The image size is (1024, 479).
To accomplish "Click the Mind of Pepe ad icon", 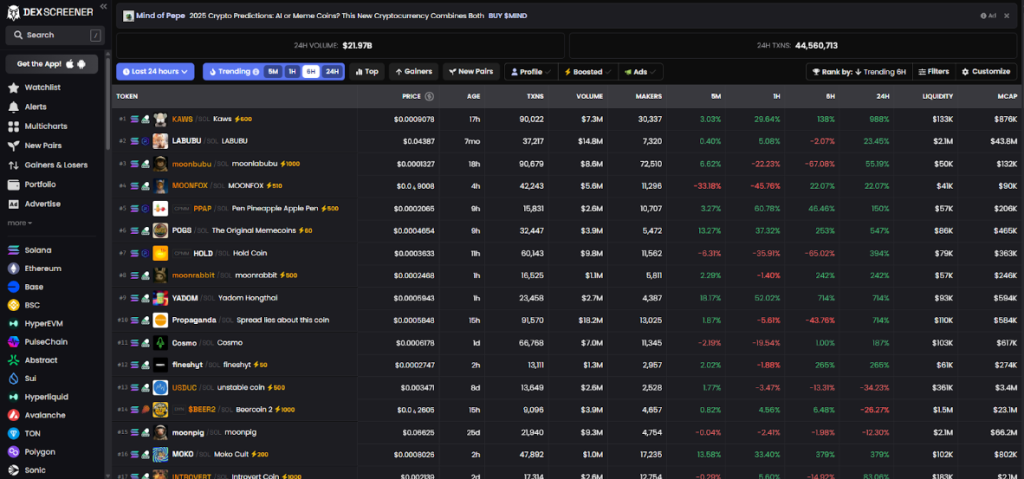I will tap(129, 16).
